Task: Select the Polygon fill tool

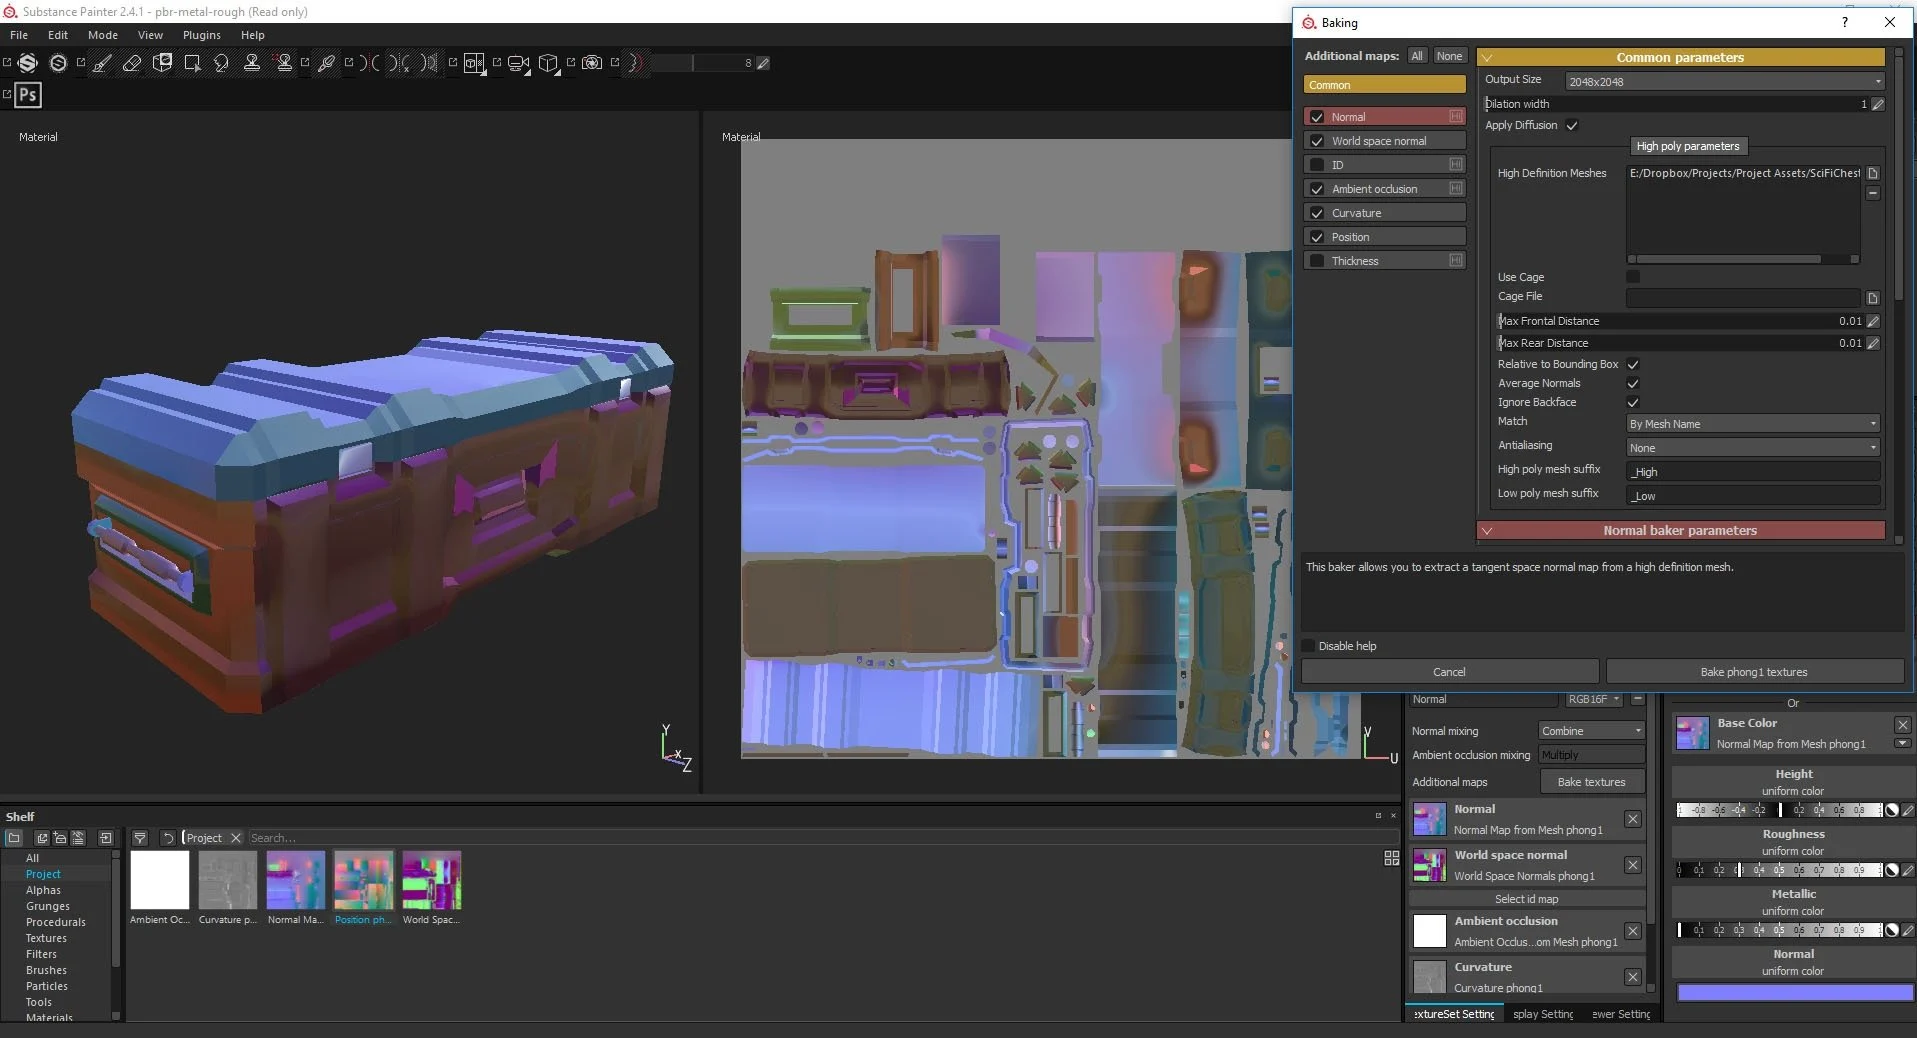Action: [192, 63]
